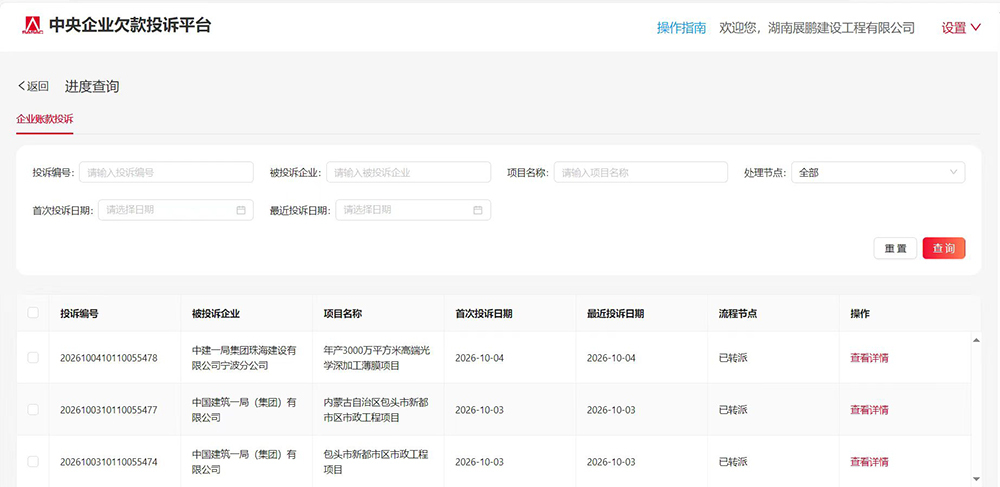Check the row for complaint 2026100310110055477
The width and height of the screenshot is (1000, 487).
pos(33,410)
